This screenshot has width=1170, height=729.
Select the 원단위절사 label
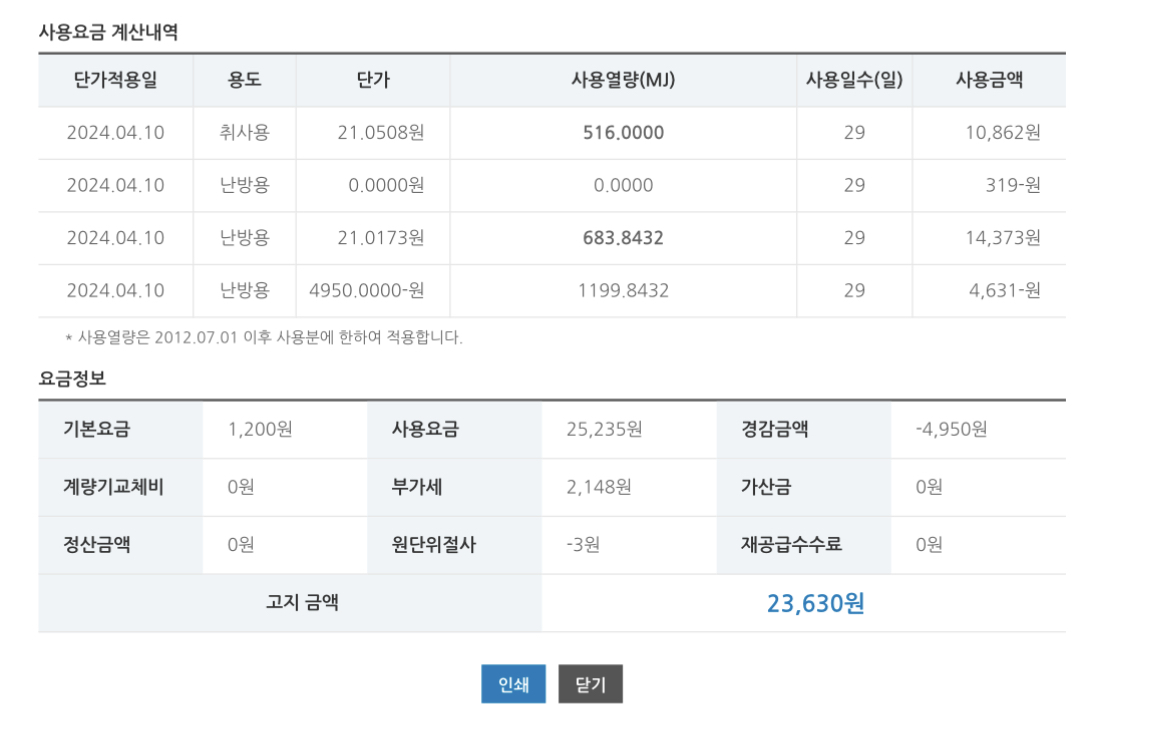[434, 546]
